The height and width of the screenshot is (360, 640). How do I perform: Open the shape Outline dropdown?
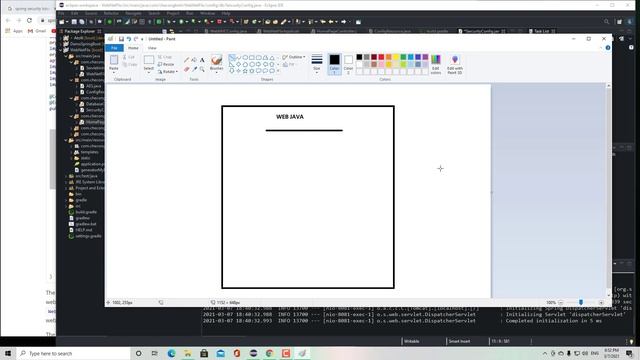(294, 57)
